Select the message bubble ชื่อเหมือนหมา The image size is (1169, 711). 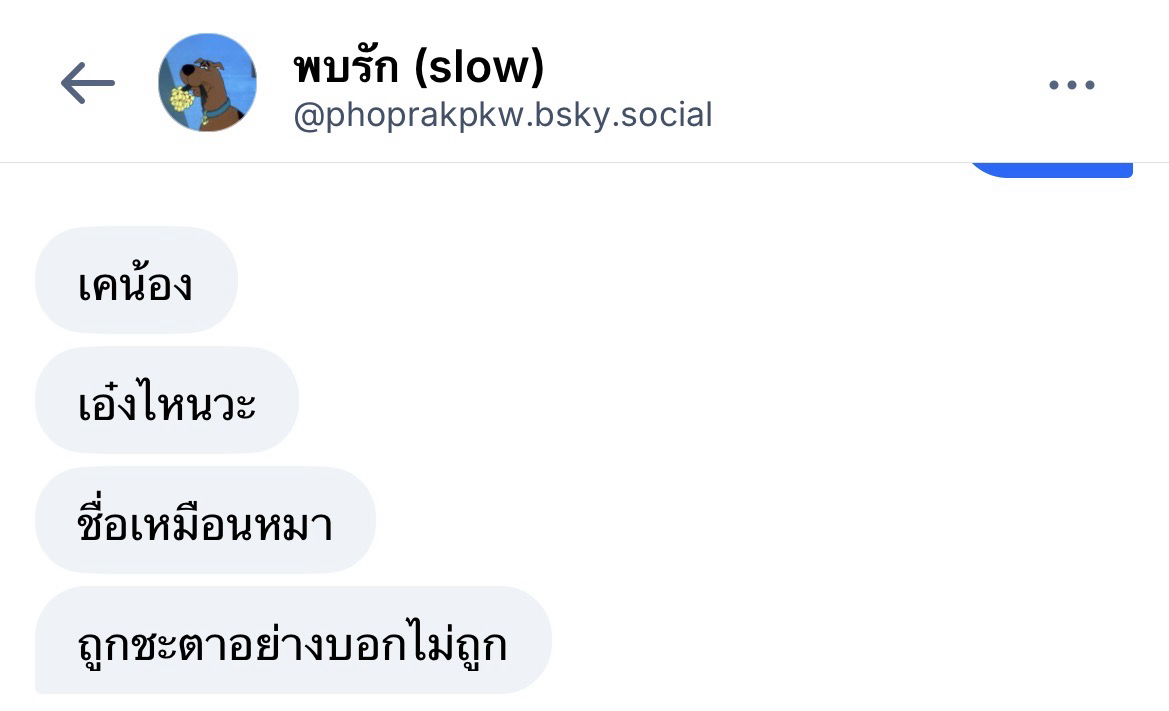(205, 520)
